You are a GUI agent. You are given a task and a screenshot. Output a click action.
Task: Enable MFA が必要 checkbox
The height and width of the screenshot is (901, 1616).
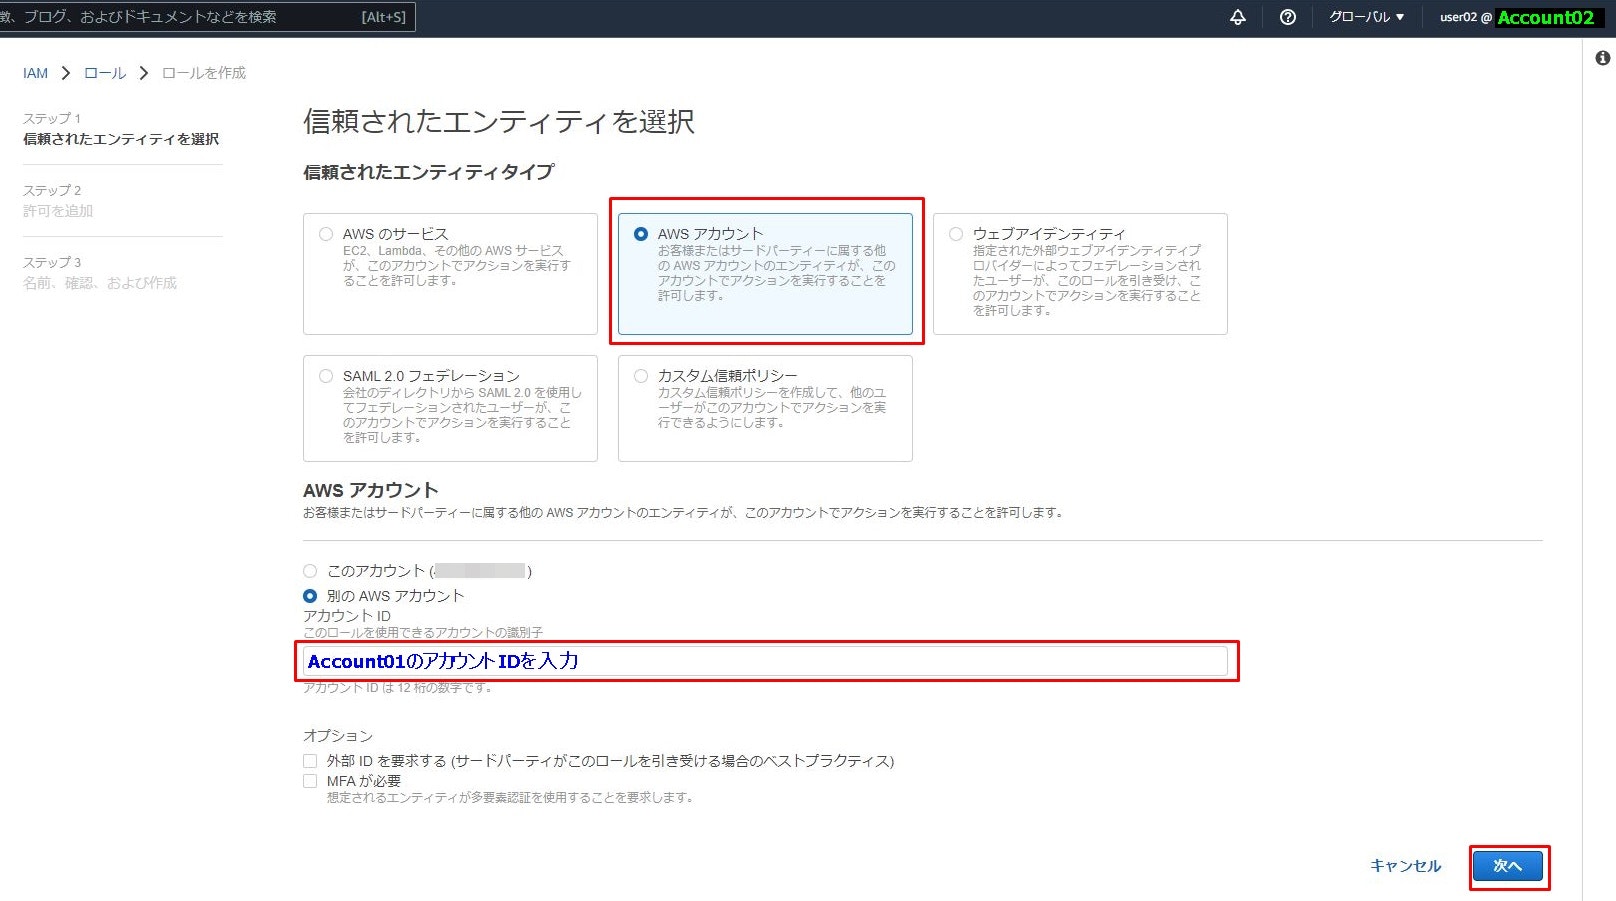point(310,781)
